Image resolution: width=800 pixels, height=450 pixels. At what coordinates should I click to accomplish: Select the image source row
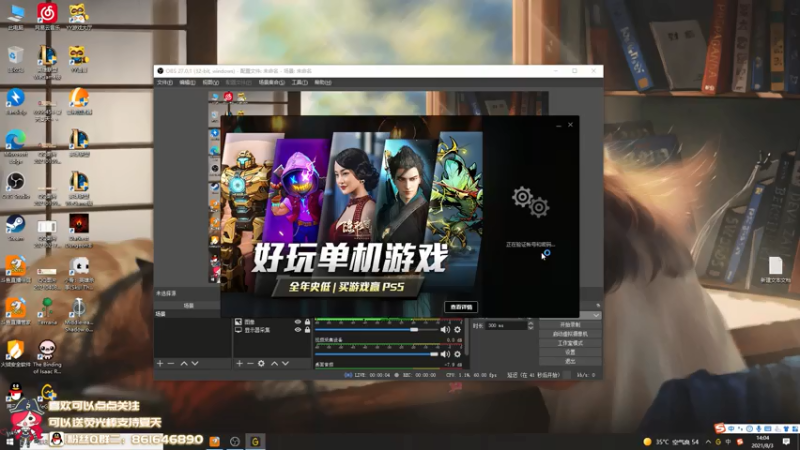tap(272, 322)
